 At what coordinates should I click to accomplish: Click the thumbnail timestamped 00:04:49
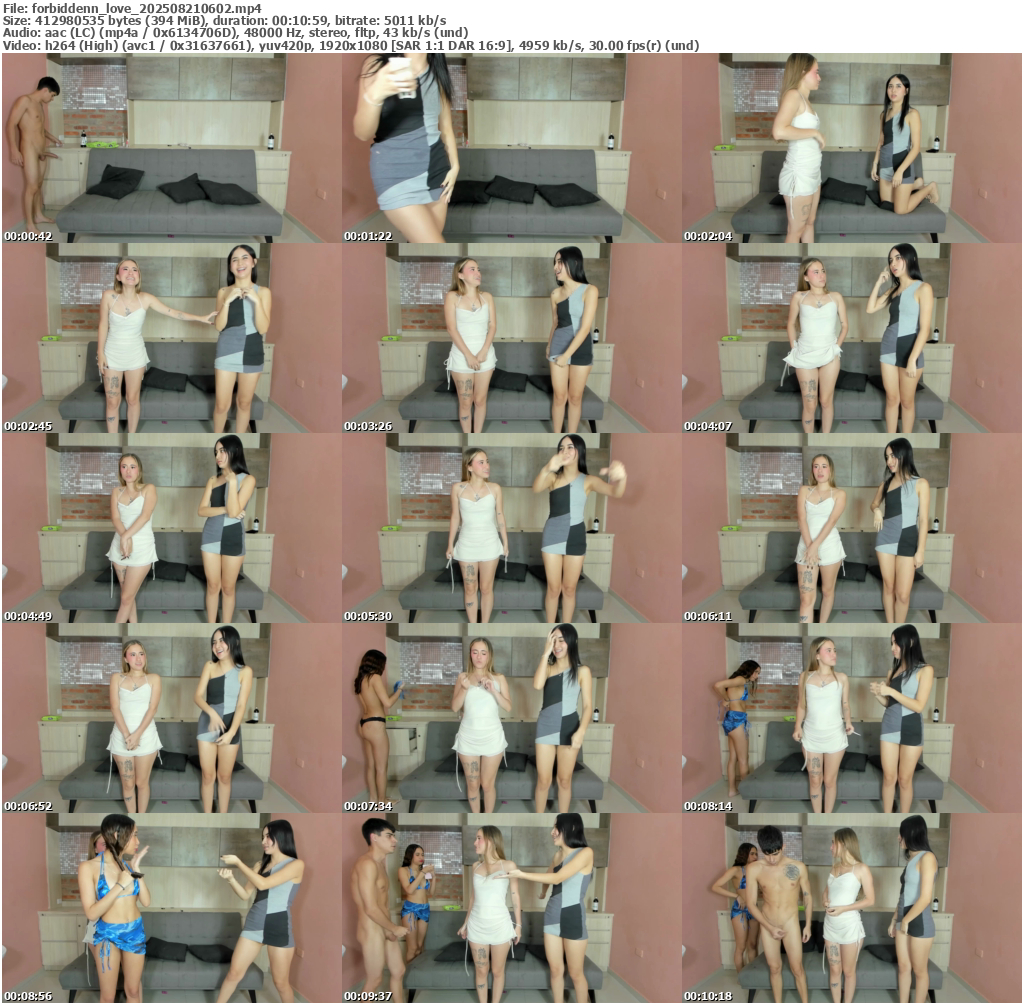[171, 528]
